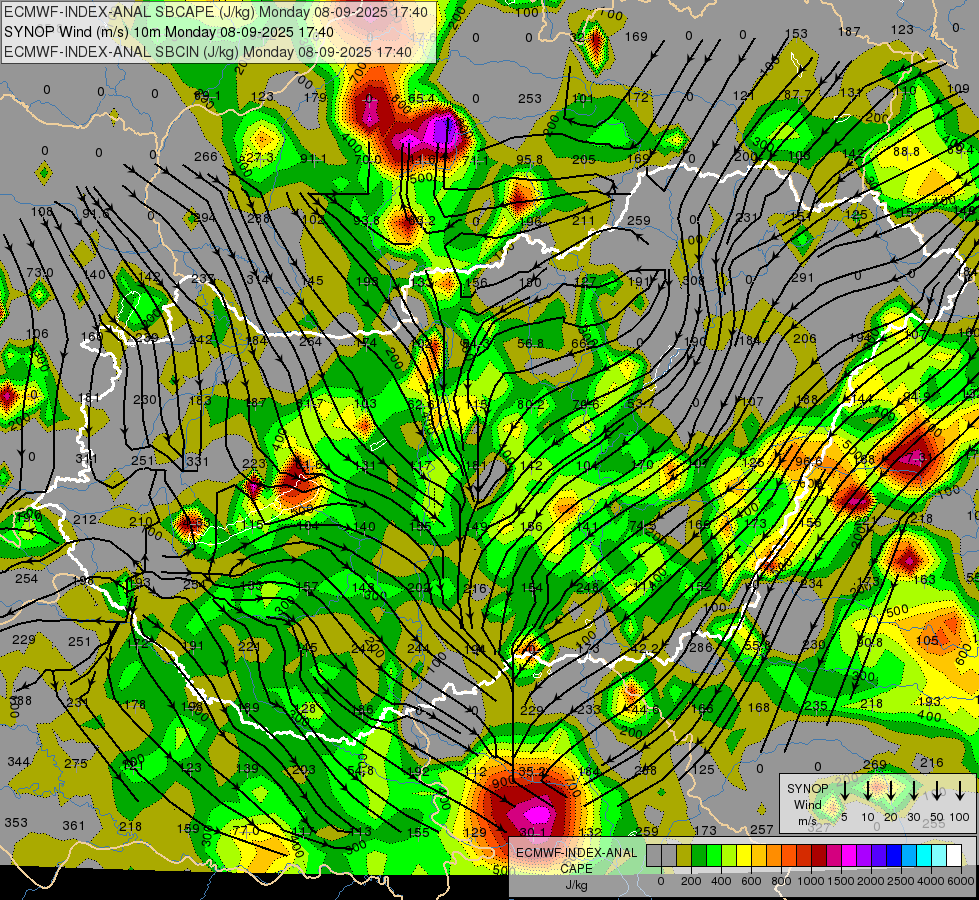Click the 'm/s' unit in the wind legend
Viewport: 979px width, 900px height.
coord(807,821)
